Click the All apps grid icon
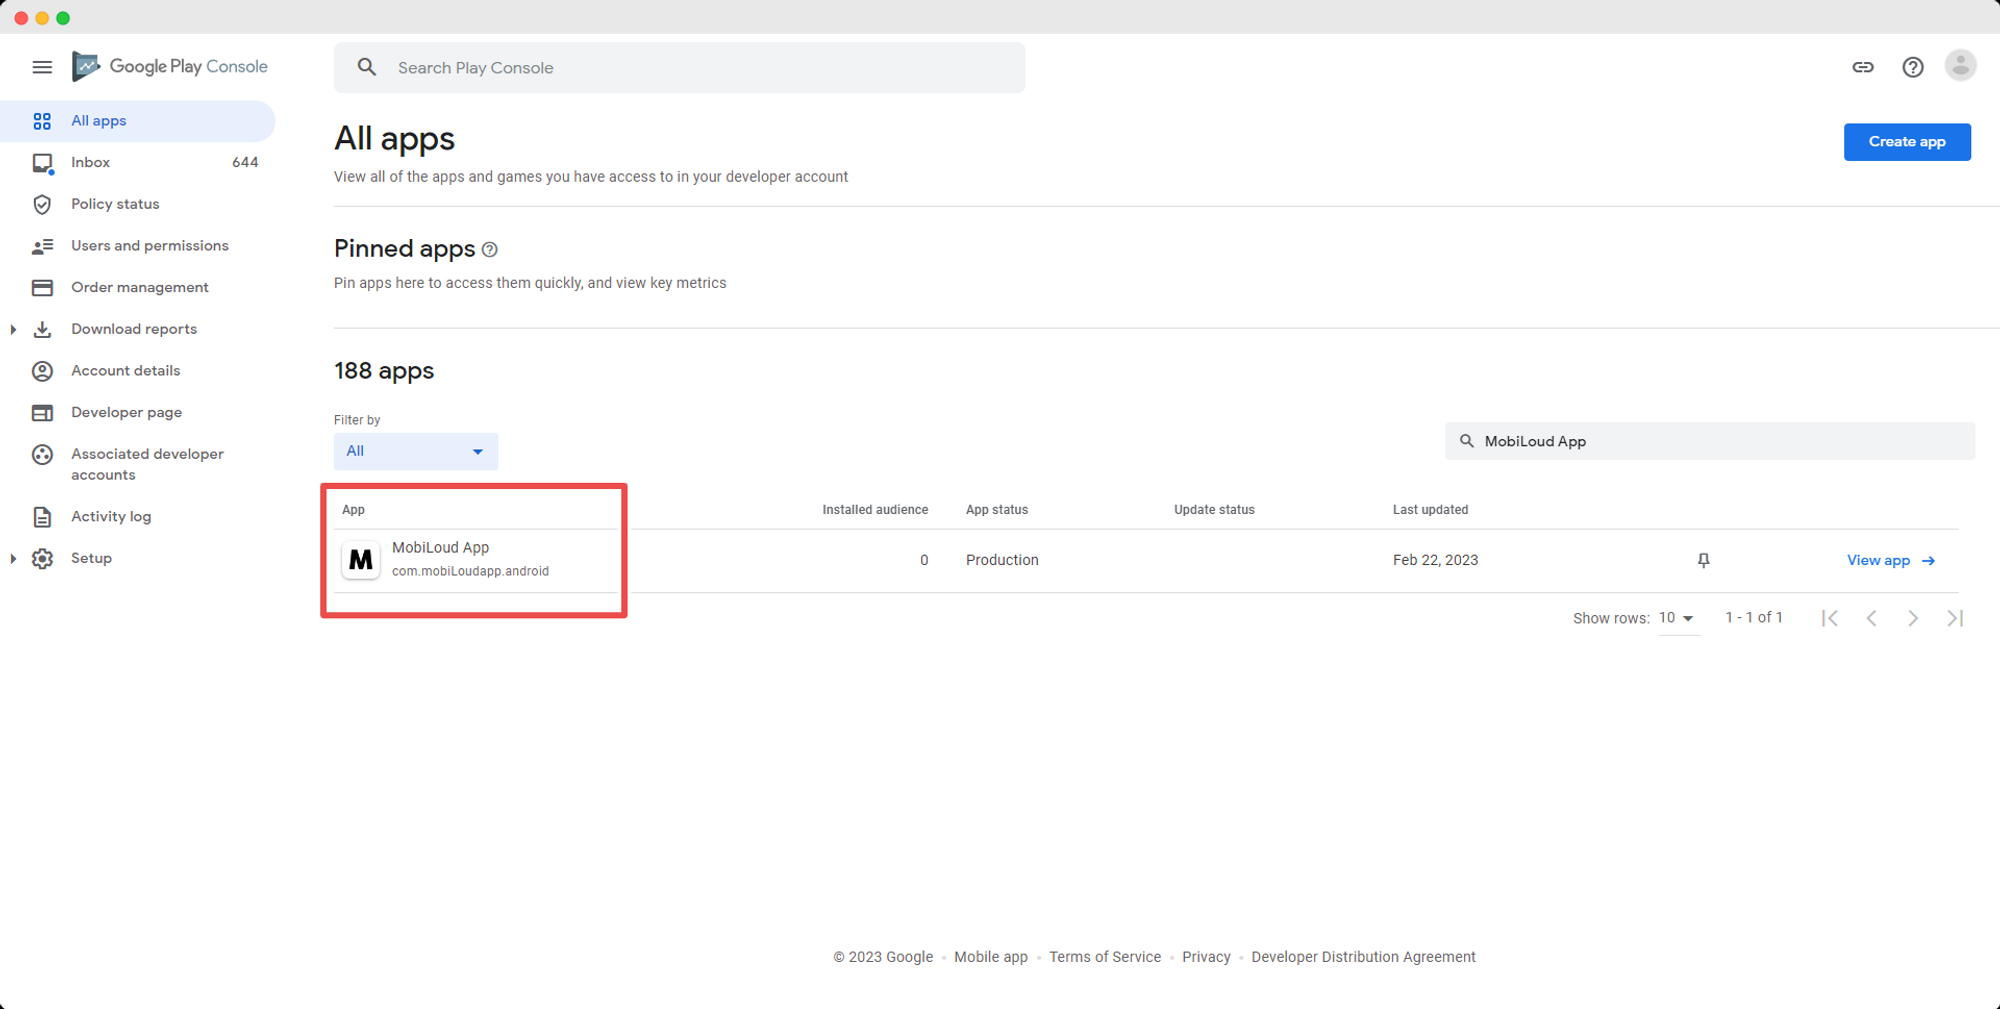2000x1009 pixels. point(42,121)
